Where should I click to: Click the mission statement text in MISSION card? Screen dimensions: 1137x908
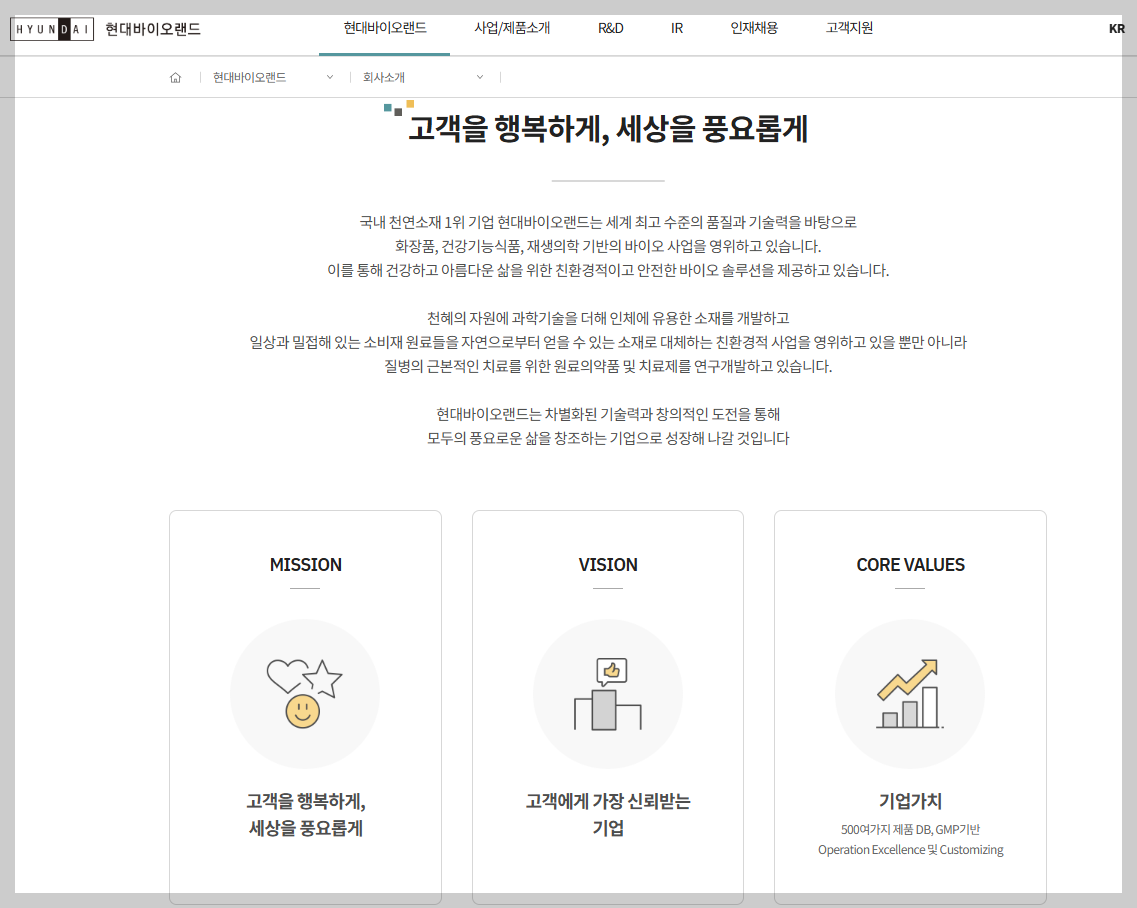pos(305,814)
